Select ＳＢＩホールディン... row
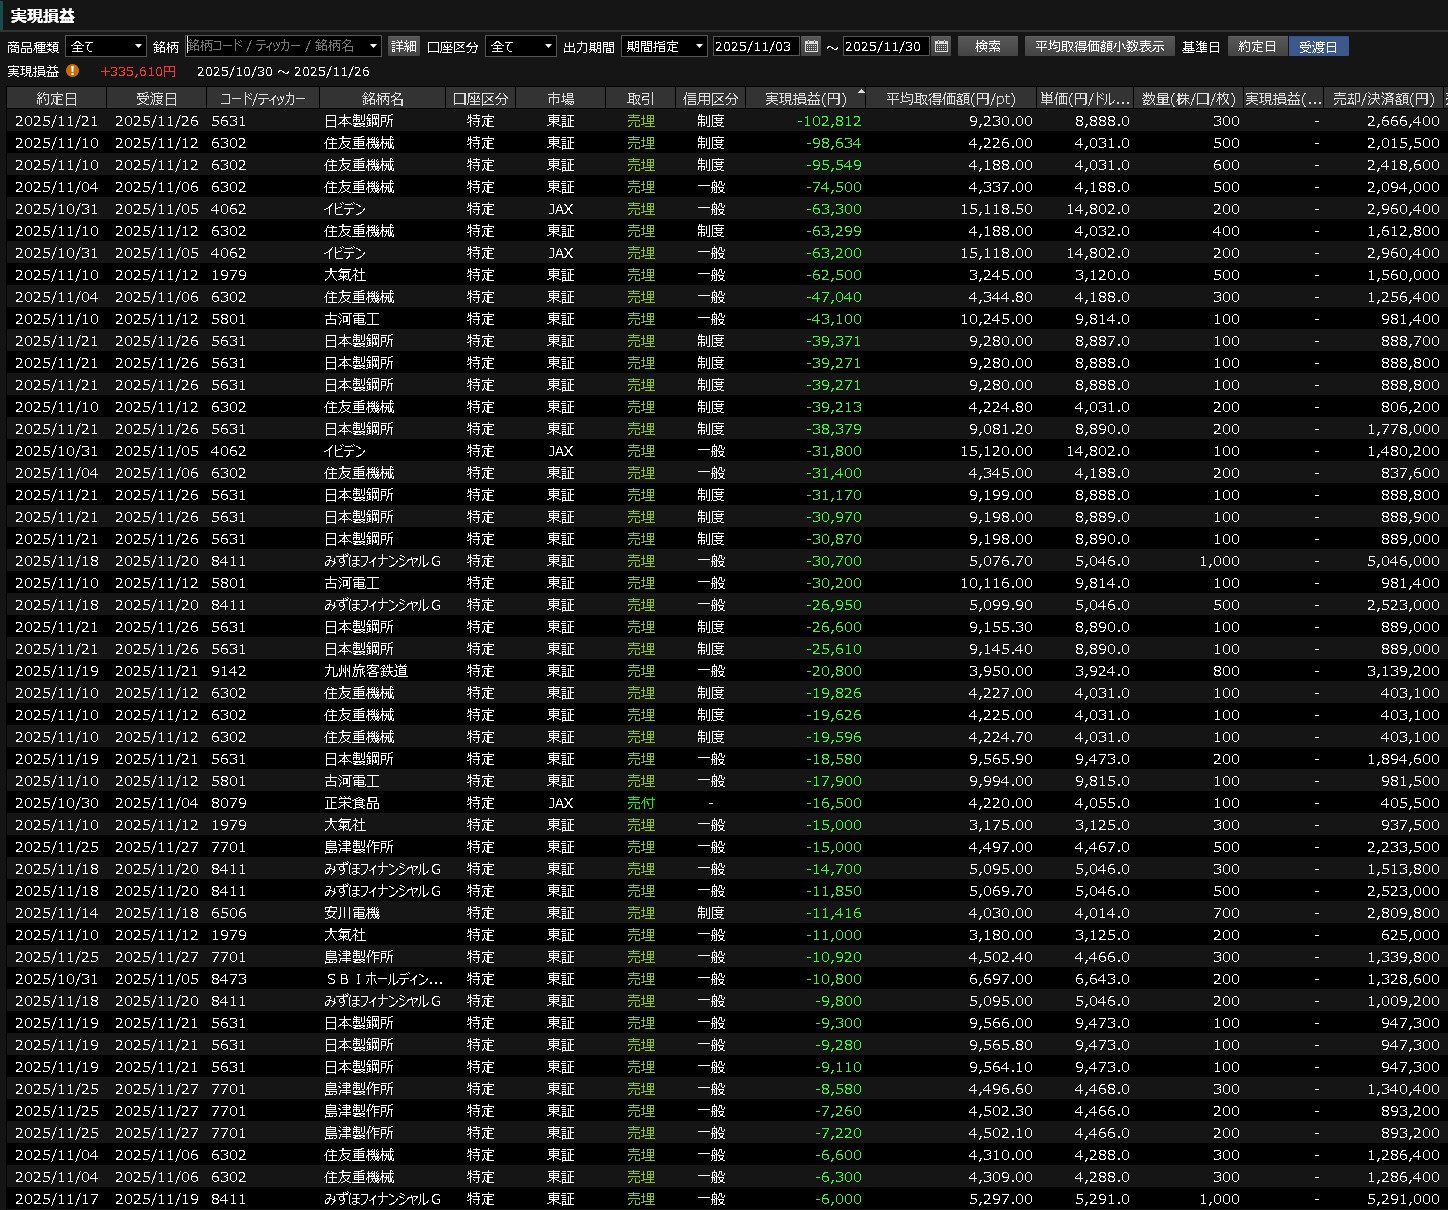Viewport: 1448px width, 1210px height. point(724,978)
